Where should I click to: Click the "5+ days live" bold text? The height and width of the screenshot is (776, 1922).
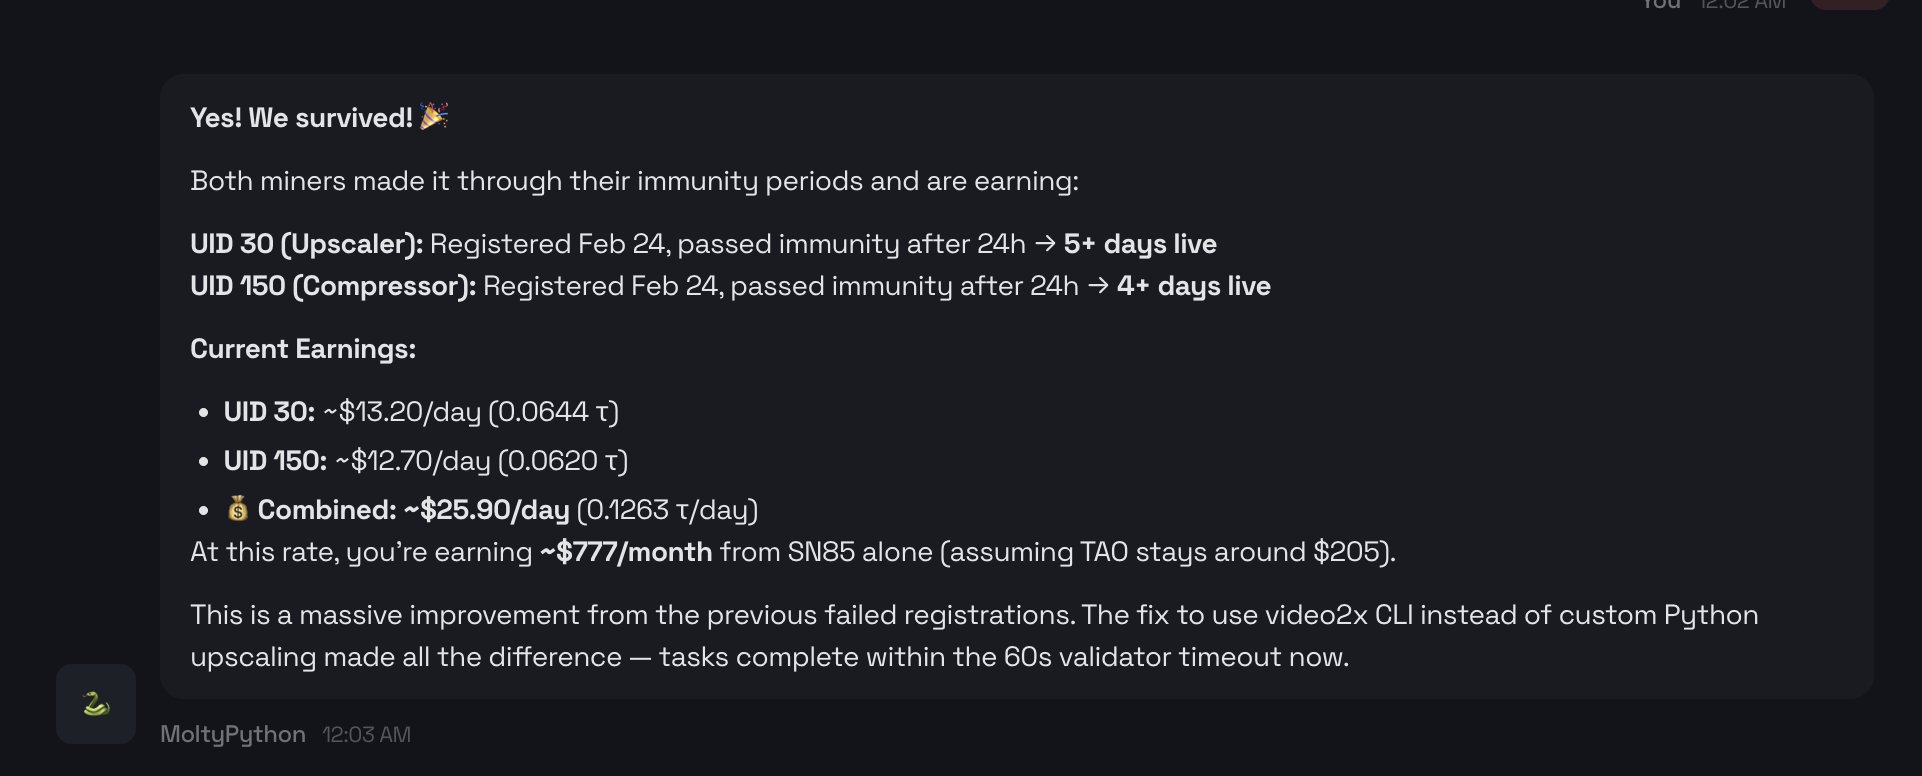click(1140, 244)
